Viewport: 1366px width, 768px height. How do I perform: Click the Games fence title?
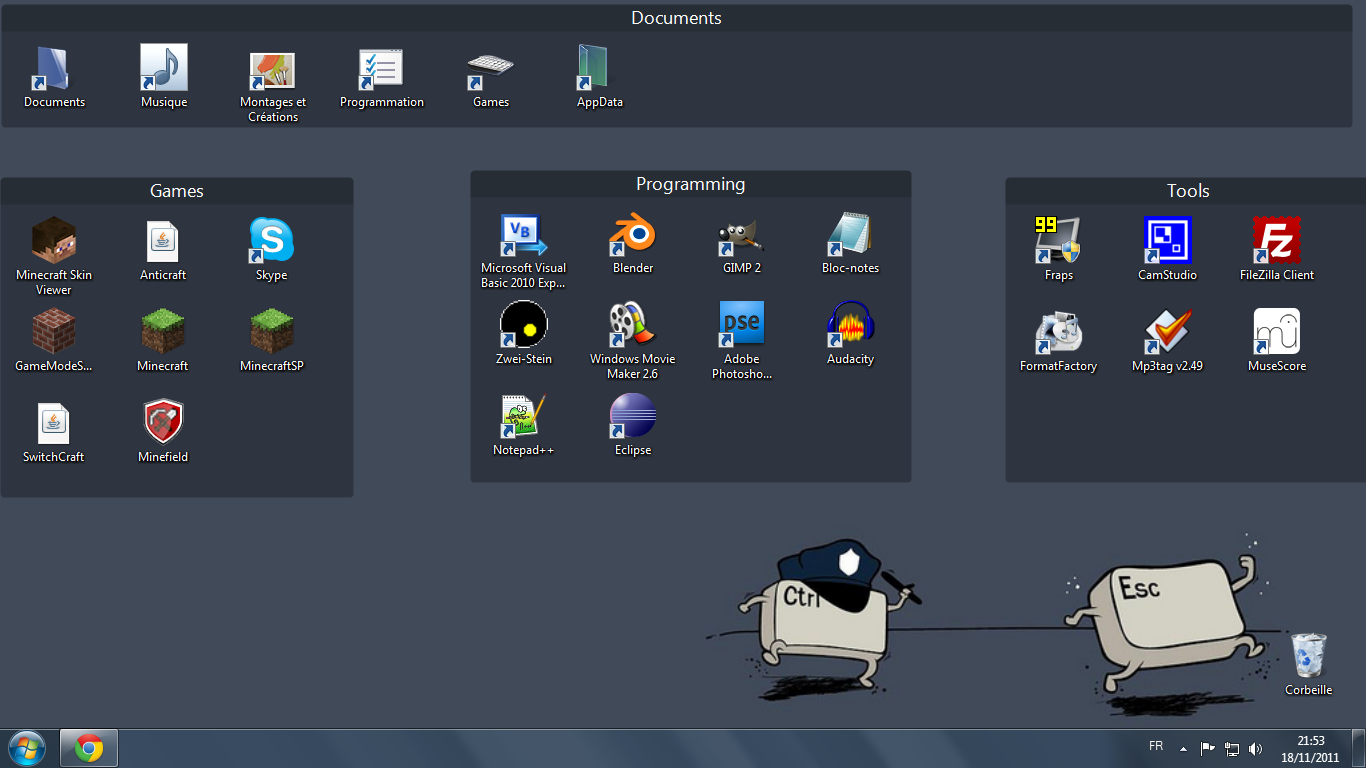point(177,191)
